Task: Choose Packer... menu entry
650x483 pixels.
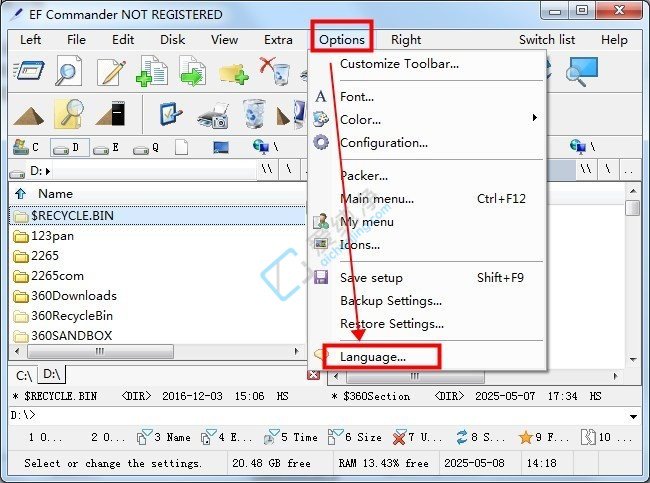Action: click(x=427, y=176)
